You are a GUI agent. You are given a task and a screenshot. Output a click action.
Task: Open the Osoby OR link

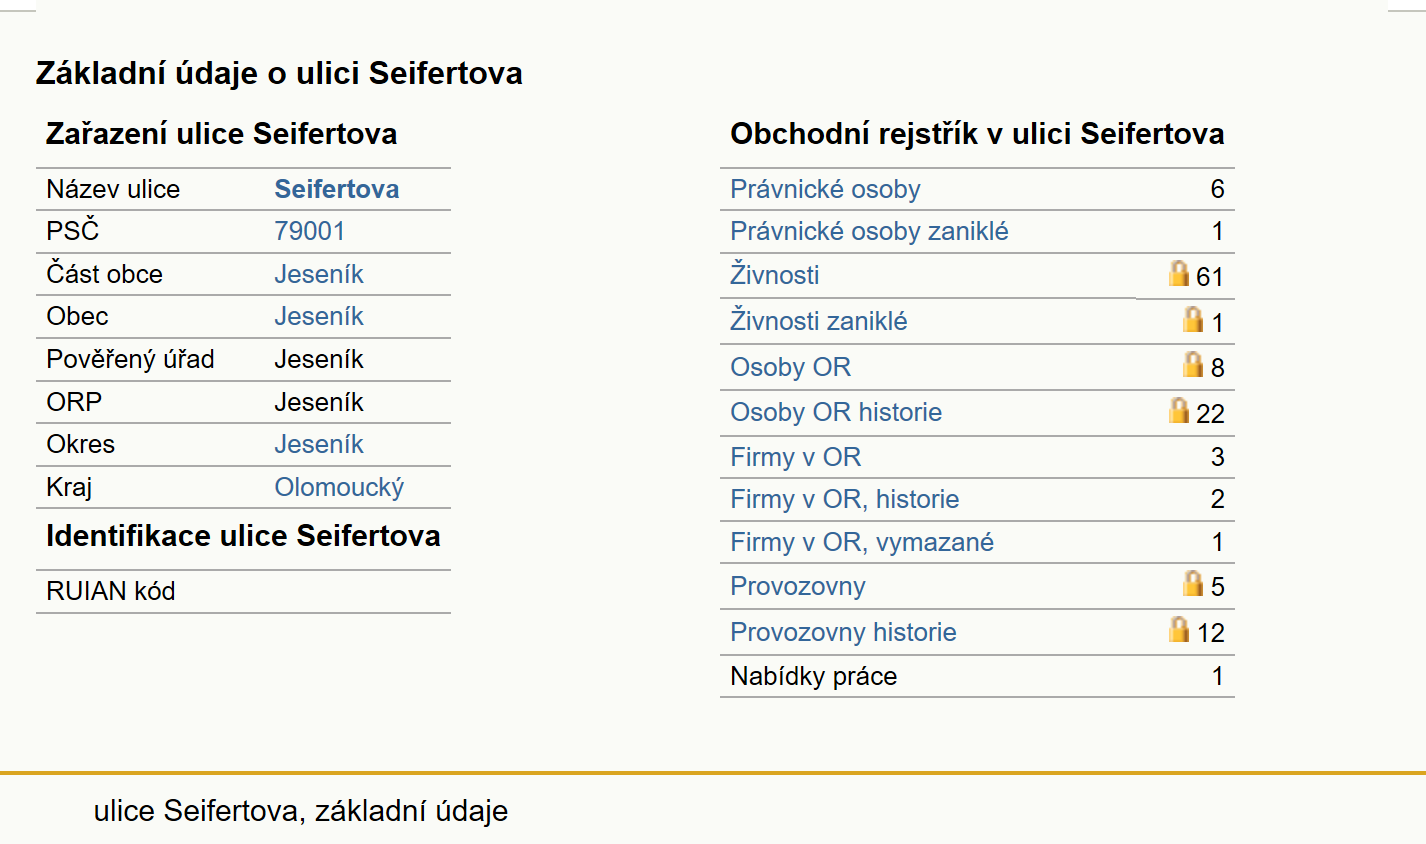[791, 367]
